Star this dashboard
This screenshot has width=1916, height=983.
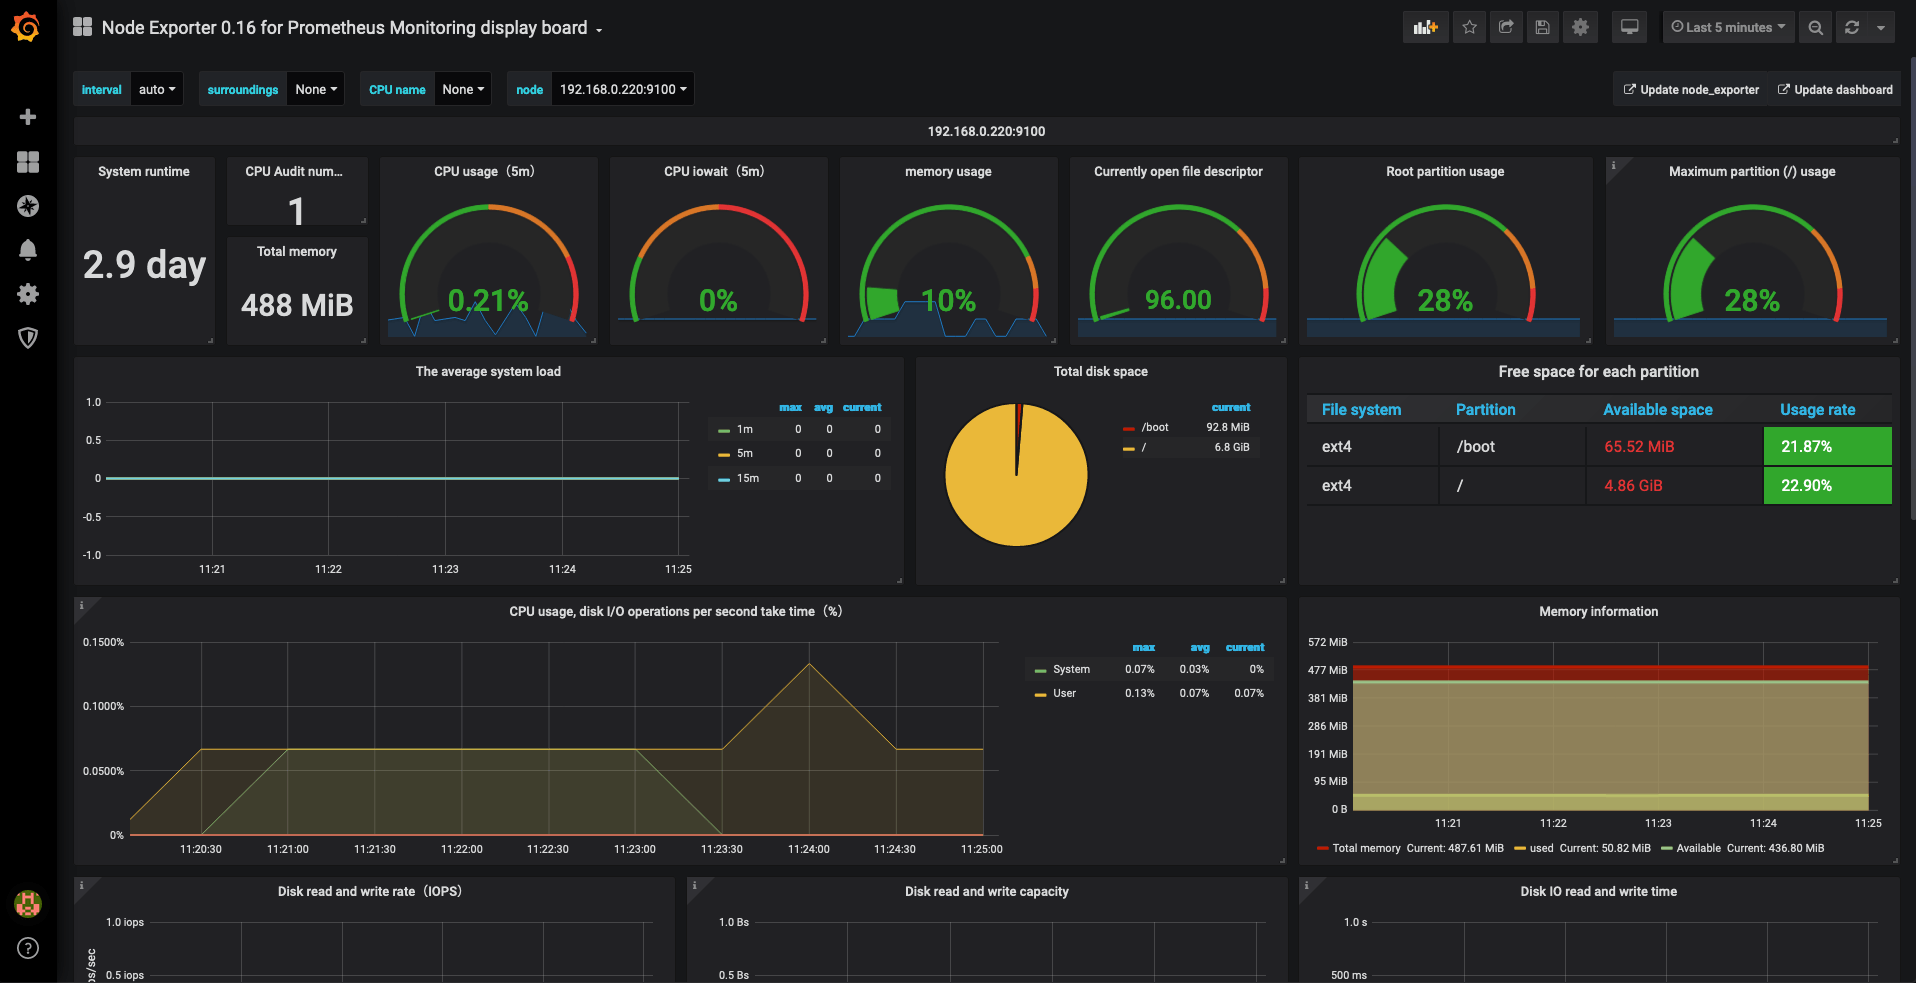coord(1469,27)
